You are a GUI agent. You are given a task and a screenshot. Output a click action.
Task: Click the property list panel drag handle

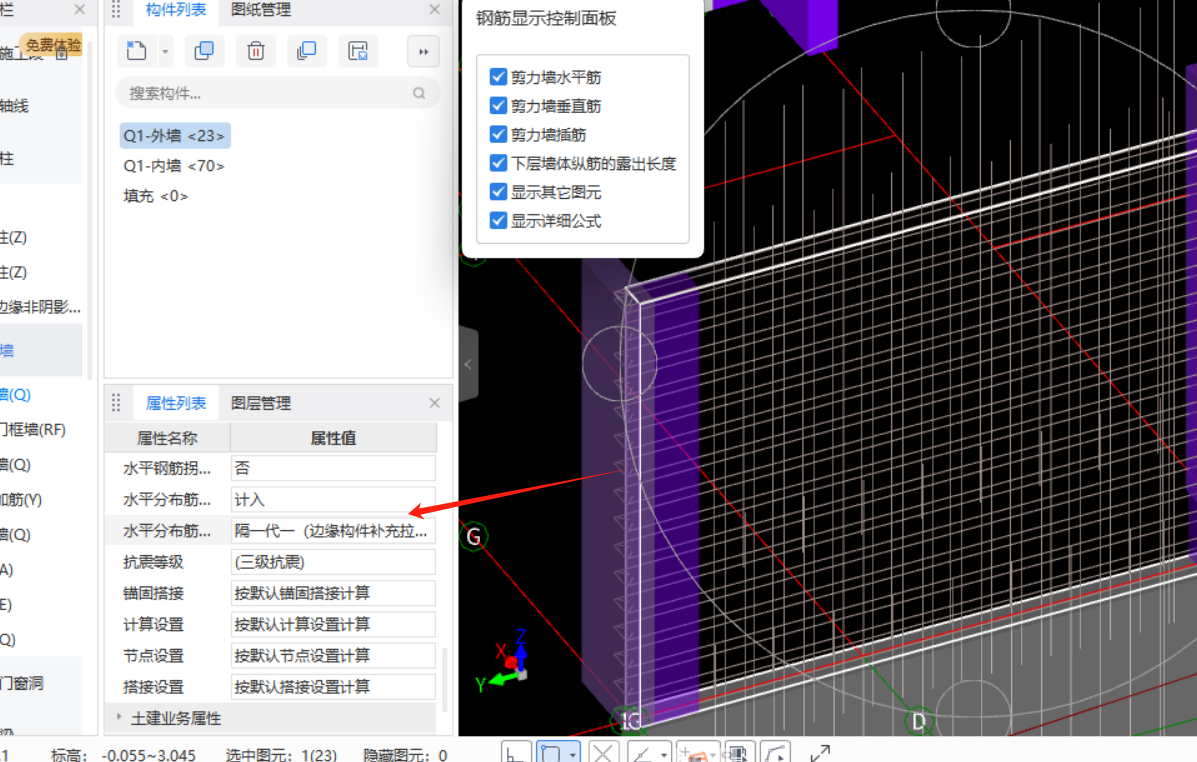pyautogui.click(x=116, y=402)
